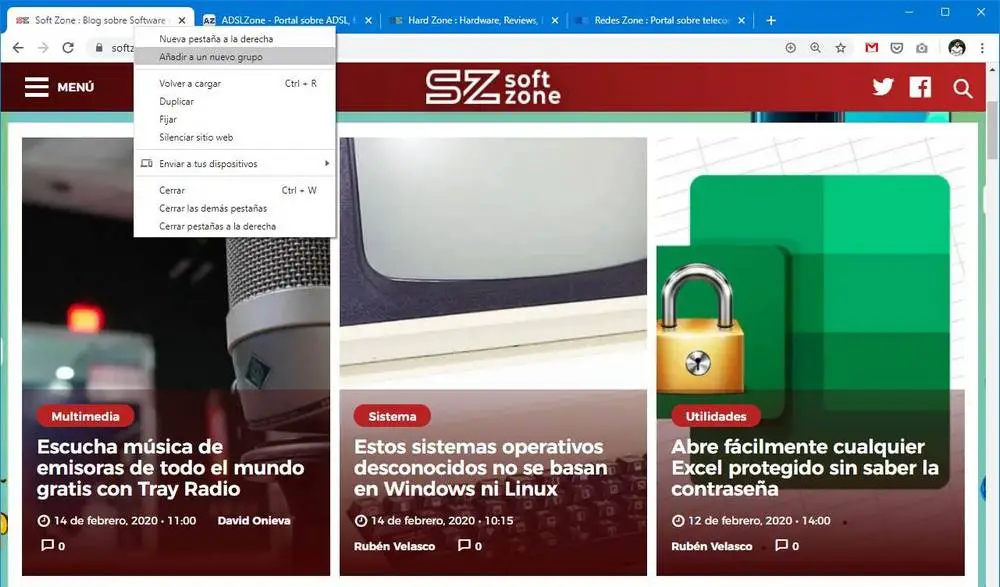Image resolution: width=1000 pixels, height=587 pixels.
Task: Click the Twitter icon in site header
Action: pyautogui.click(x=883, y=87)
